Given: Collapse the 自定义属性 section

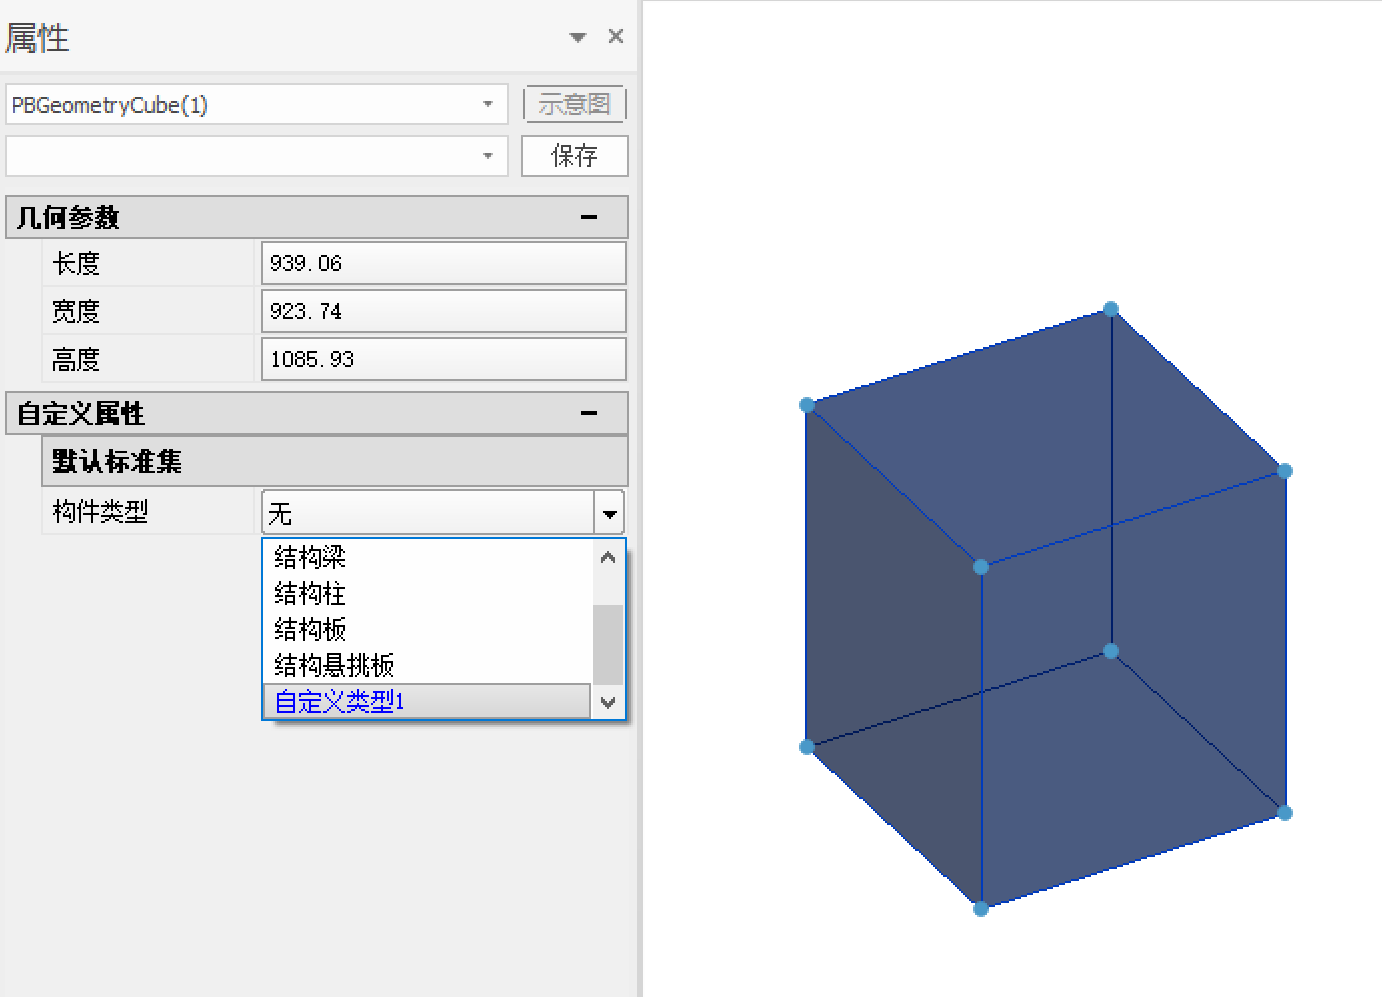Looking at the screenshot, I should click(x=589, y=414).
